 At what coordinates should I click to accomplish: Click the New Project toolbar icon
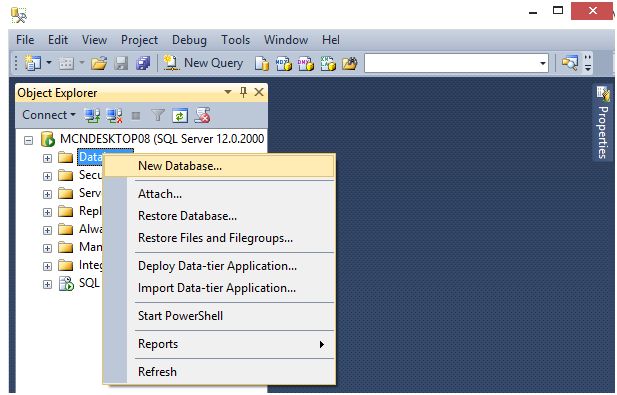click(33, 63)
